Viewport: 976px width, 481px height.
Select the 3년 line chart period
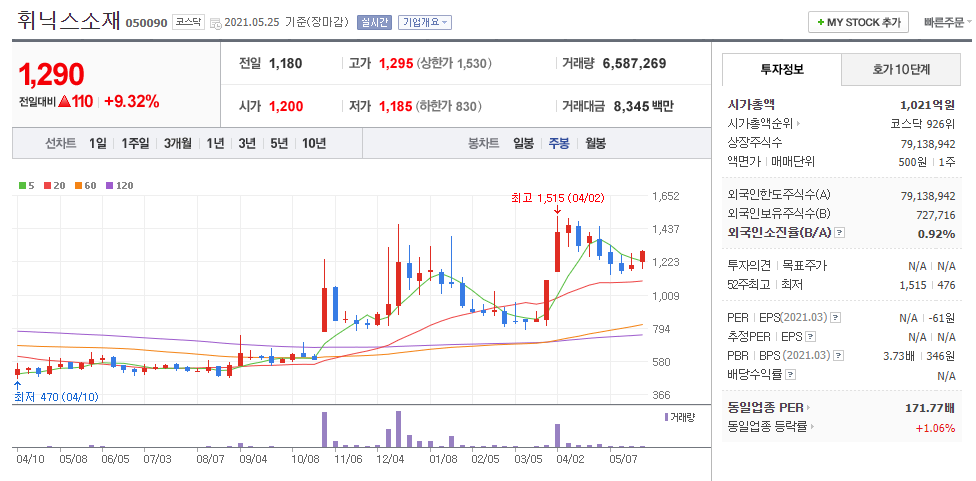click(x=247, y=144)
